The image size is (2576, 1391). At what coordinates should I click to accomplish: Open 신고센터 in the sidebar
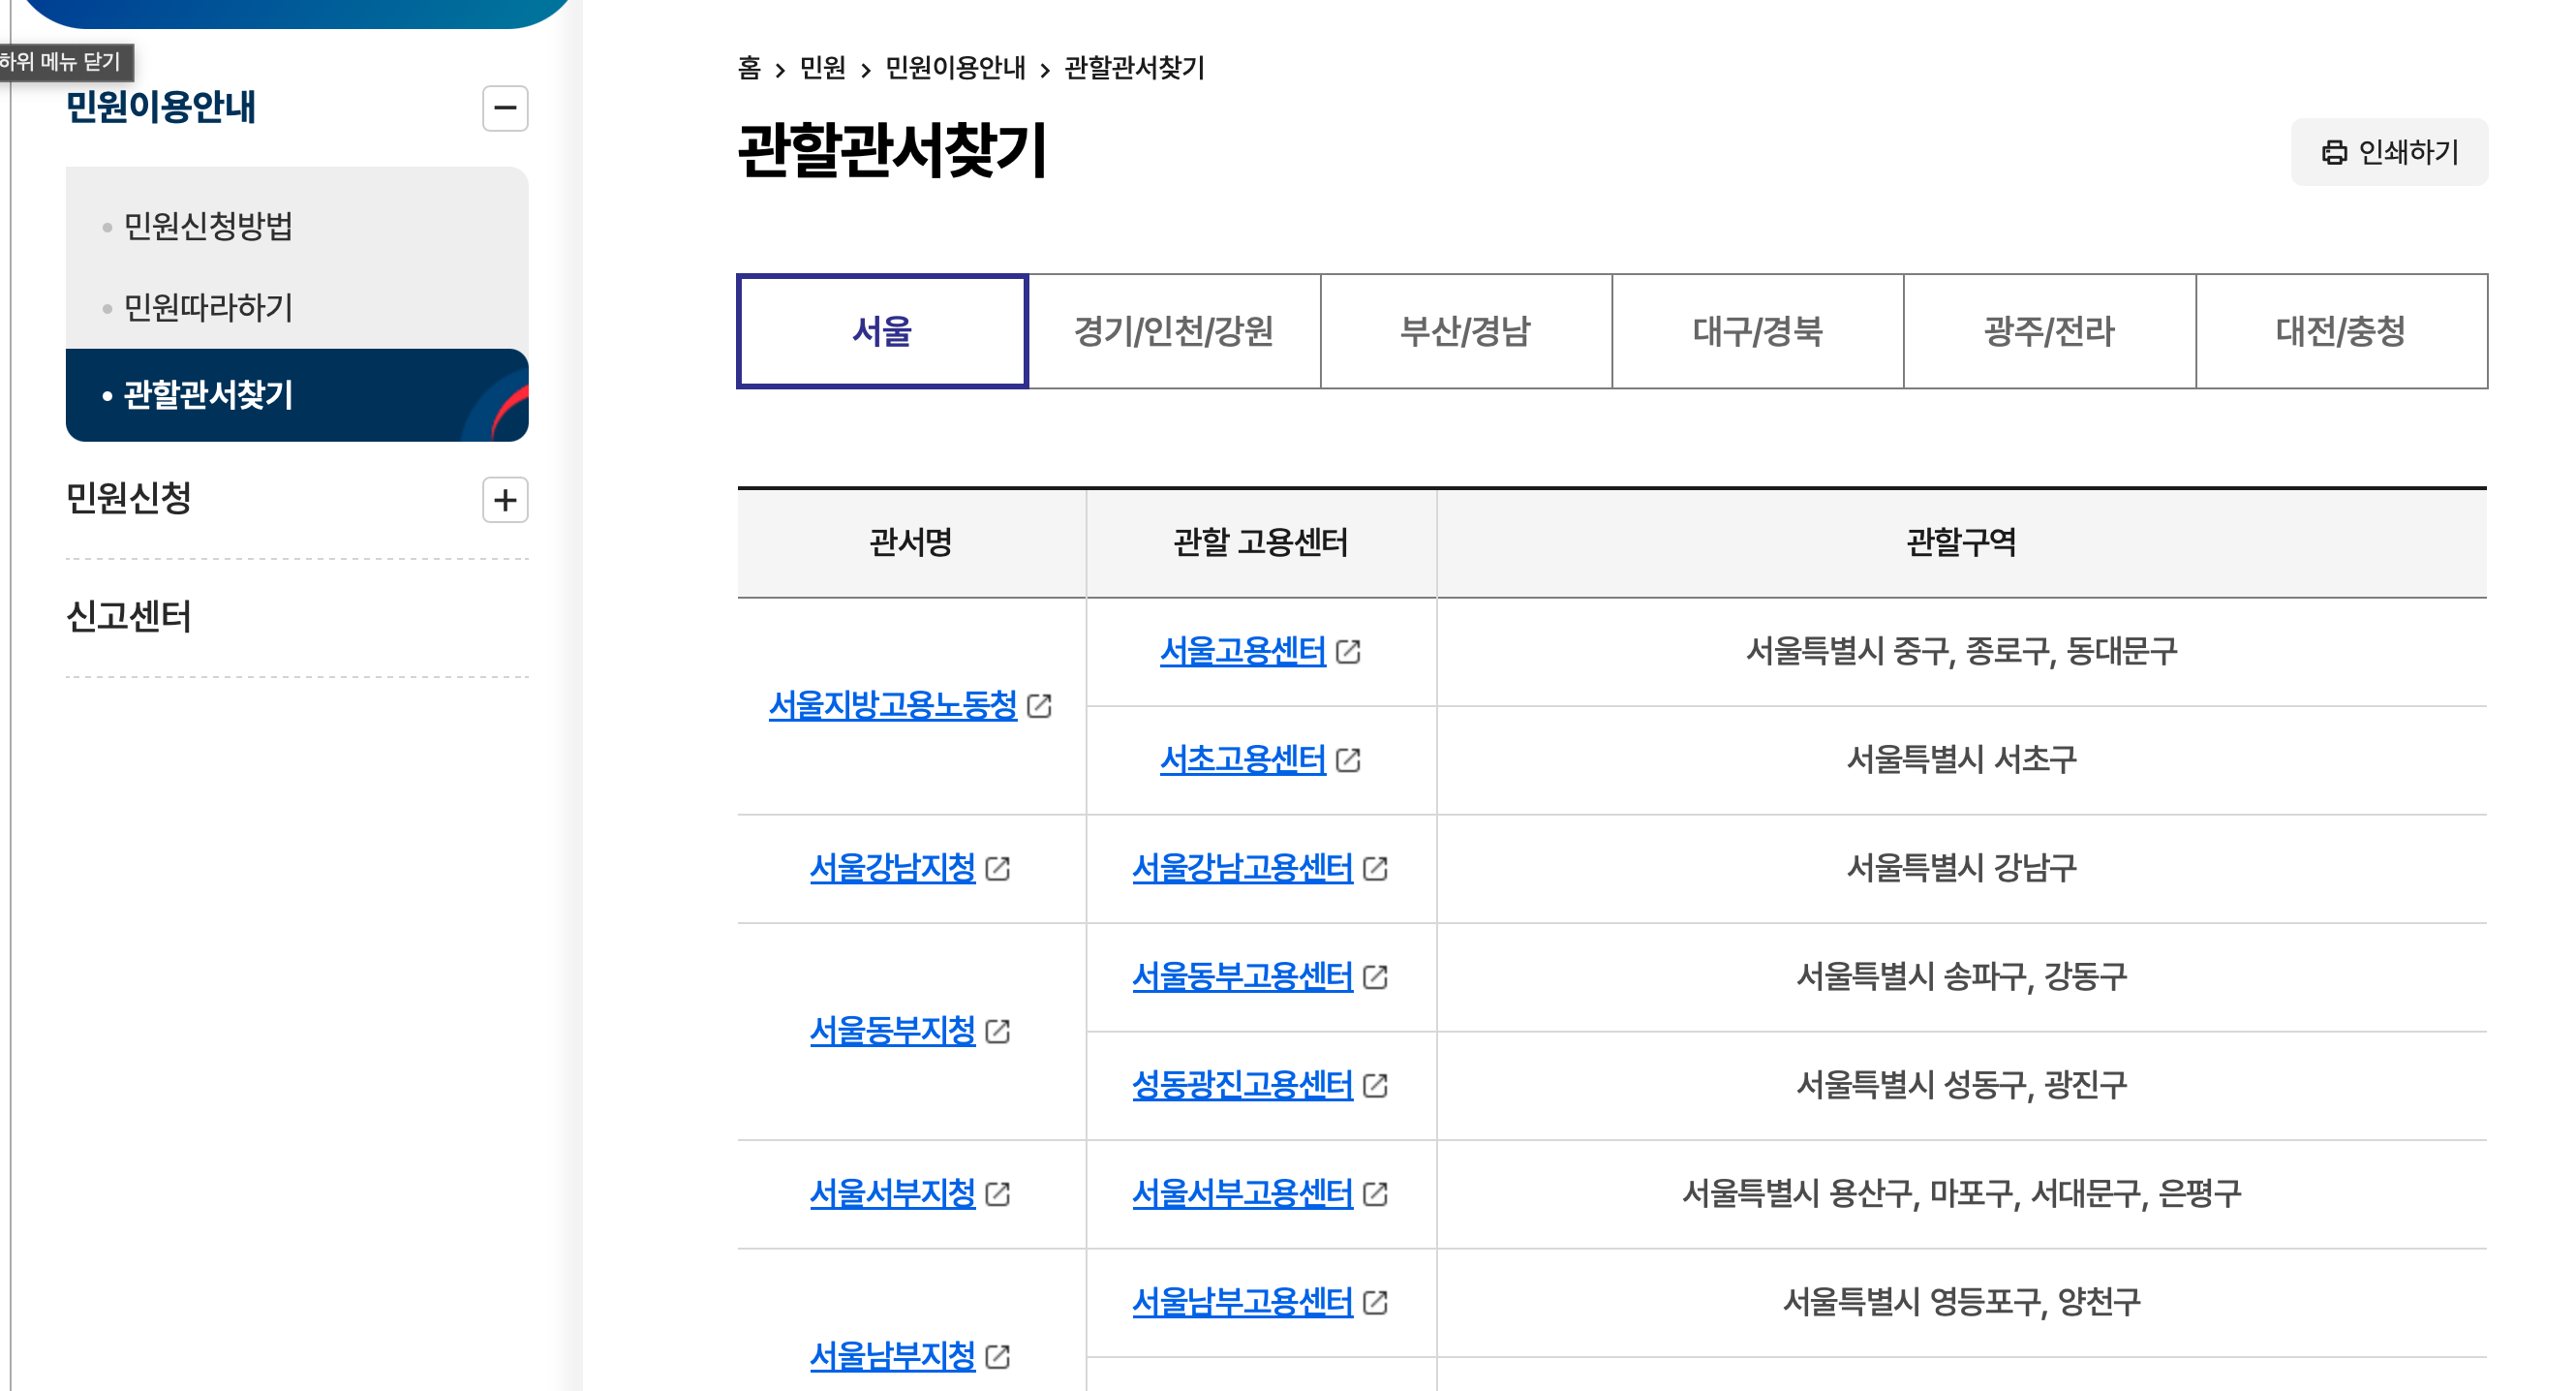coord(128,616)
